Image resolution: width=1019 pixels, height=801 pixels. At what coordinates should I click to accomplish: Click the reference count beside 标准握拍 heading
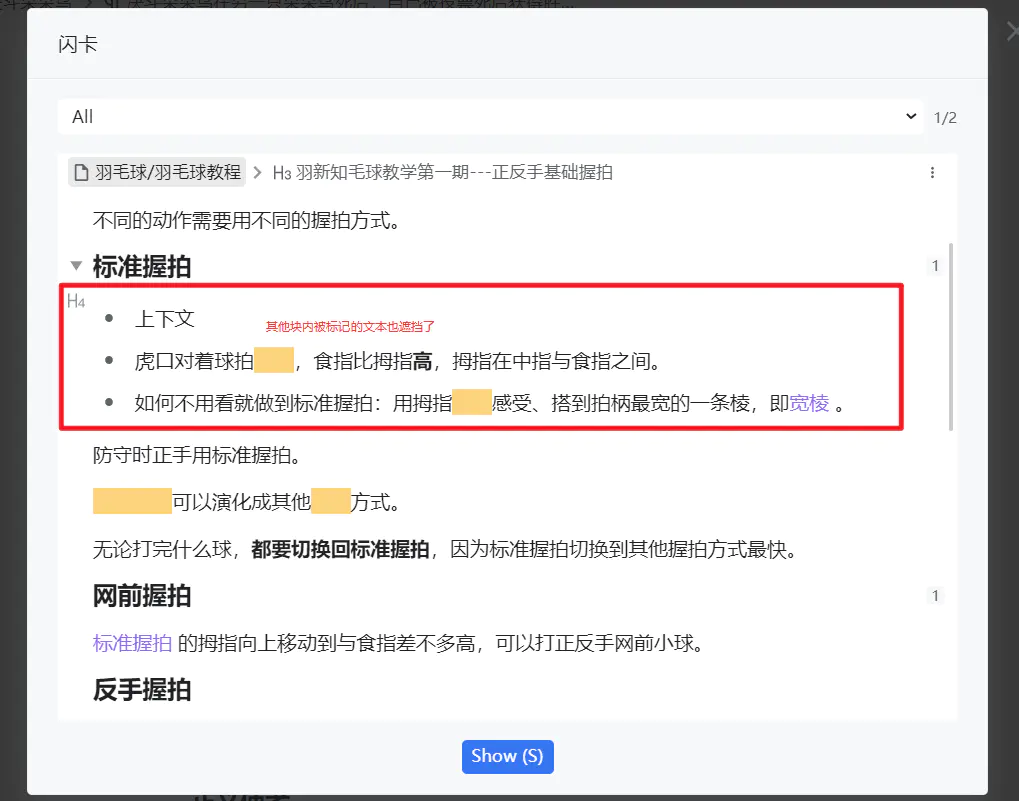[x=935, y=266]
